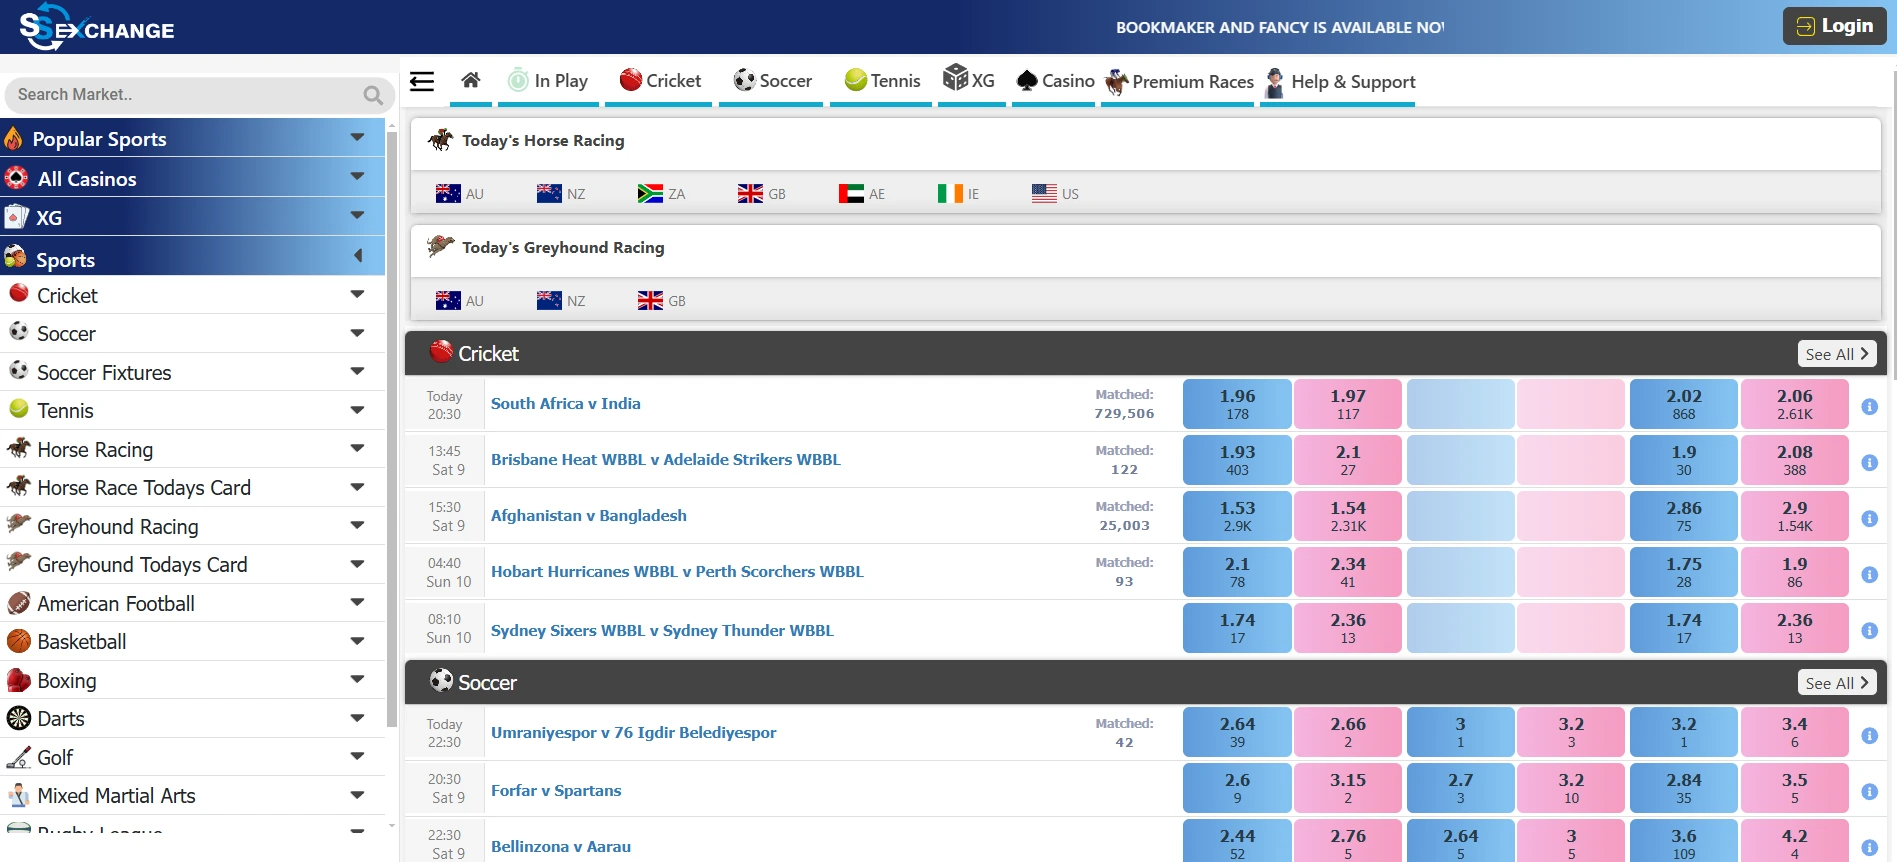Screen dimensions: 1897x862
Task: Expand Golf in the sidebar
Action: [x=192, y=757]
